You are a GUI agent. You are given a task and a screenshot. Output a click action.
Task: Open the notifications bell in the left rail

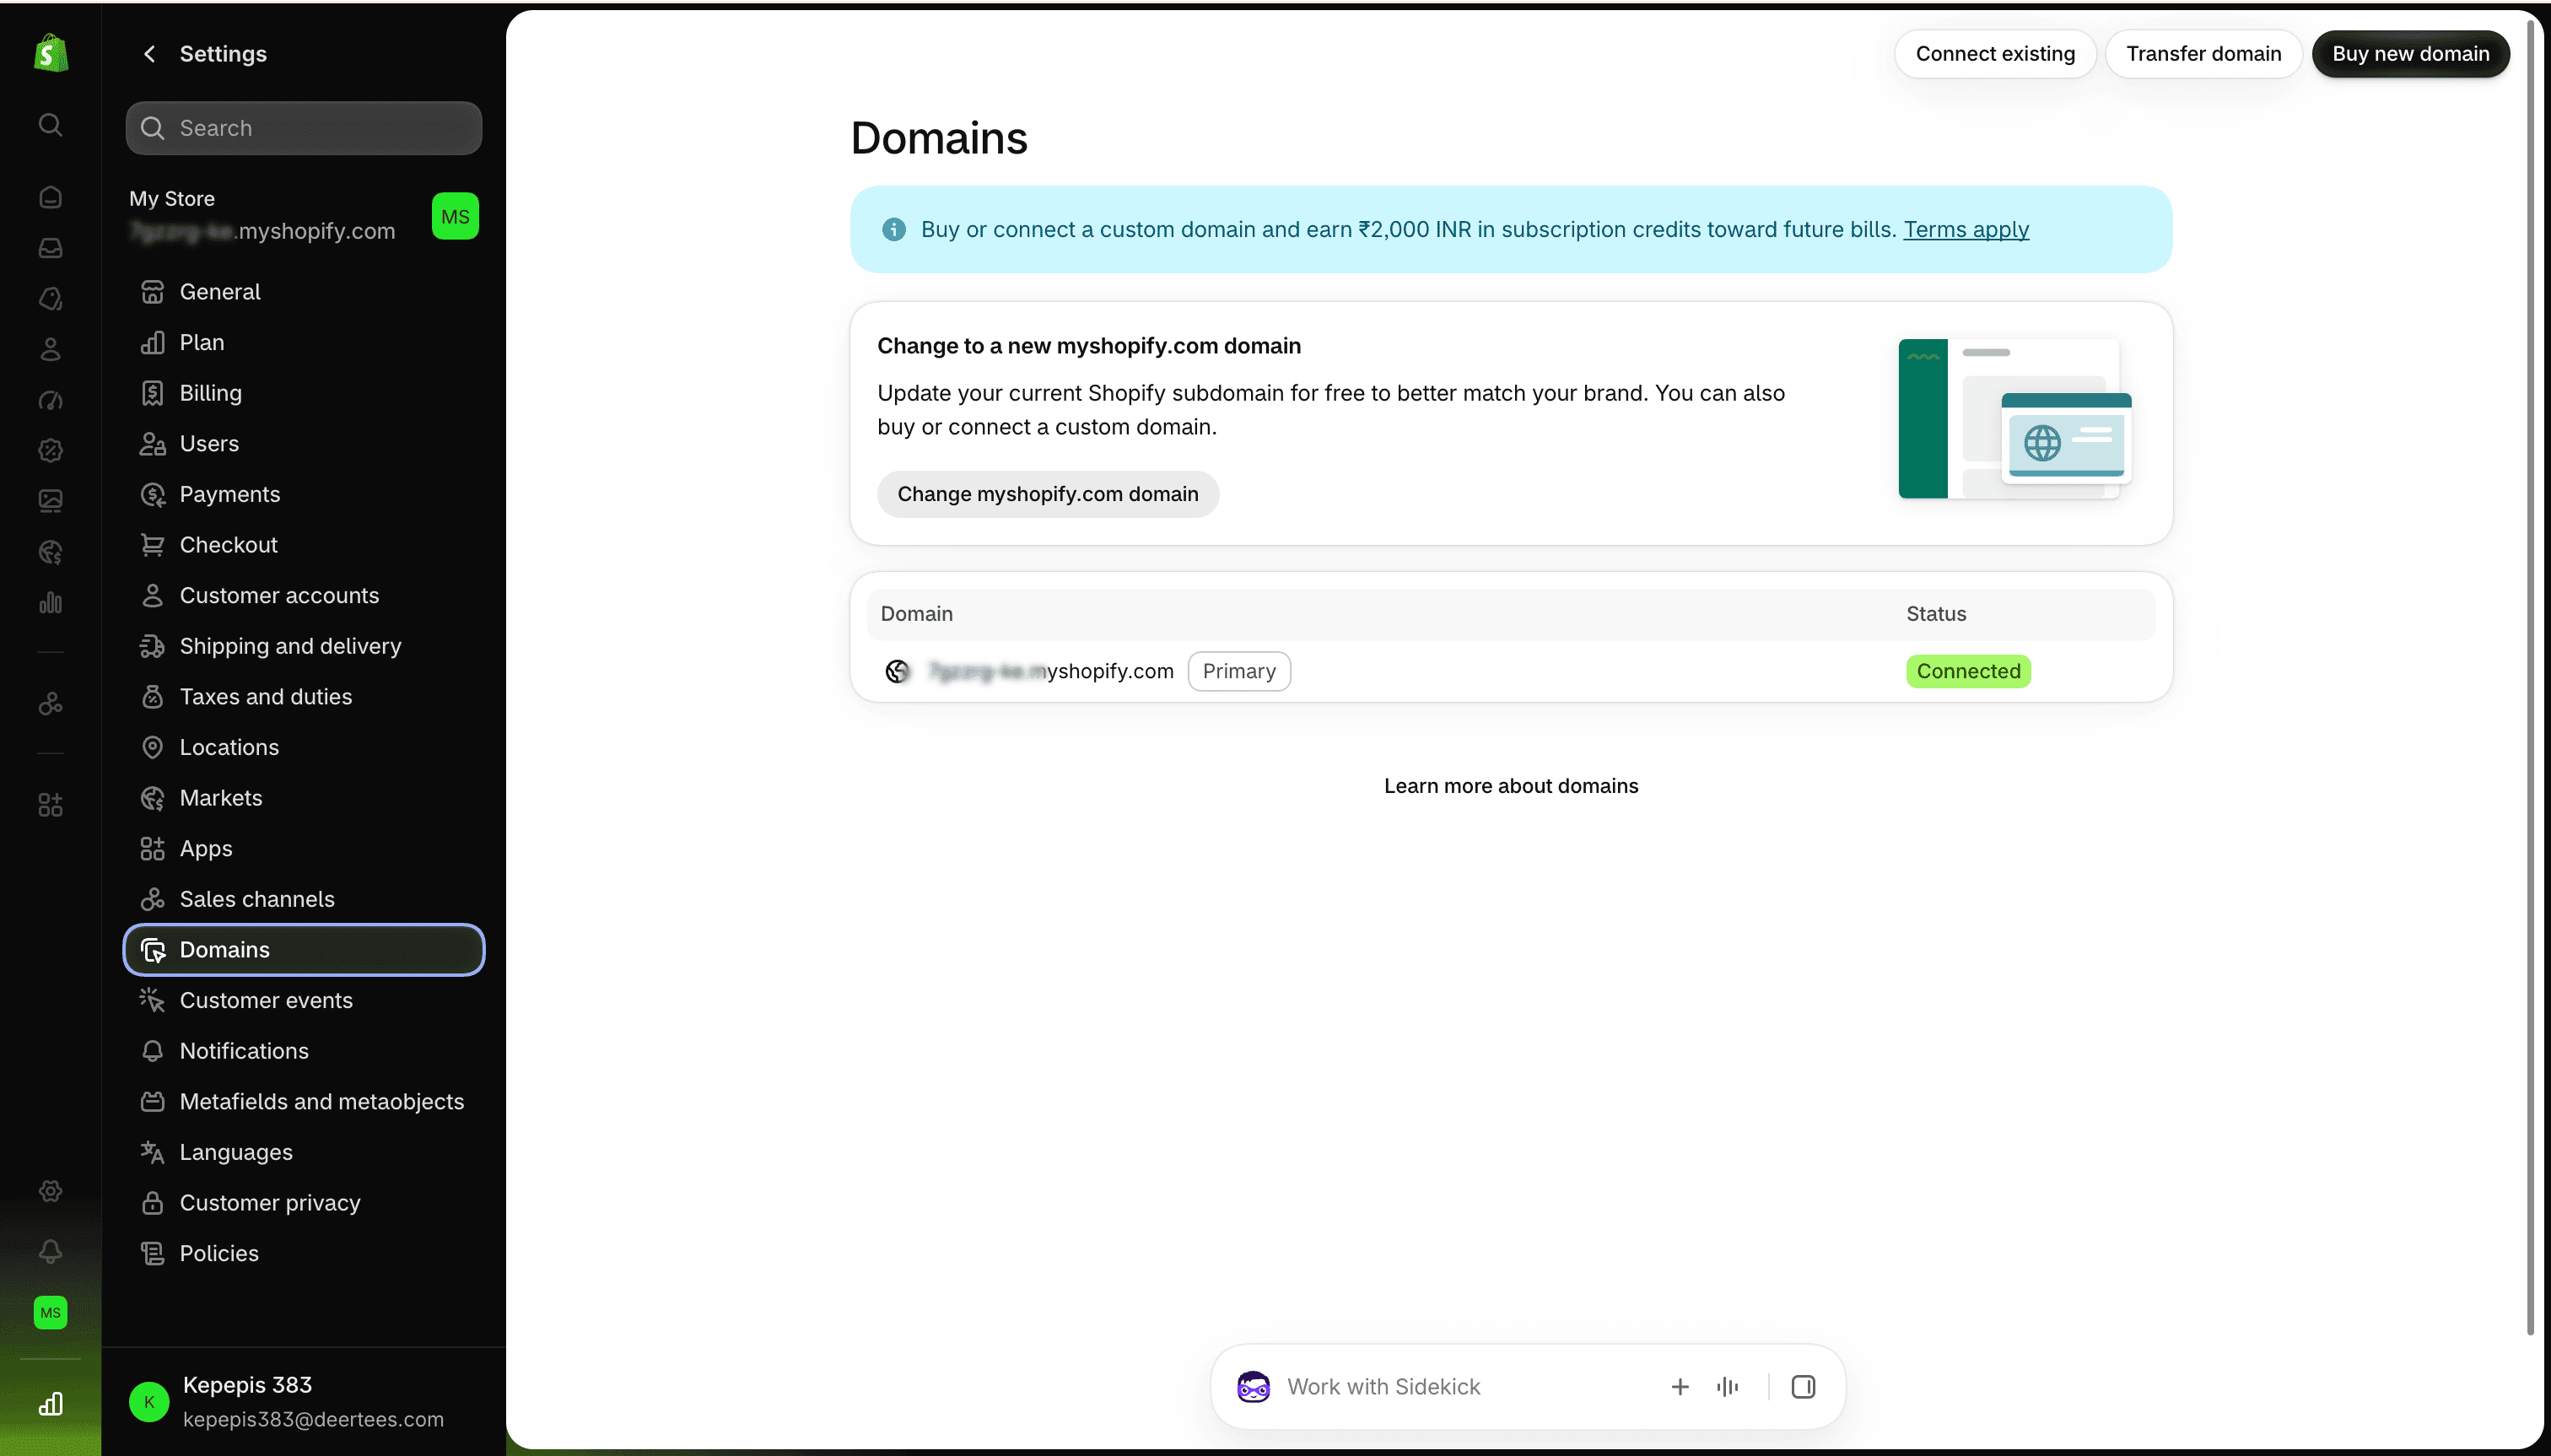pos(50,1251)
